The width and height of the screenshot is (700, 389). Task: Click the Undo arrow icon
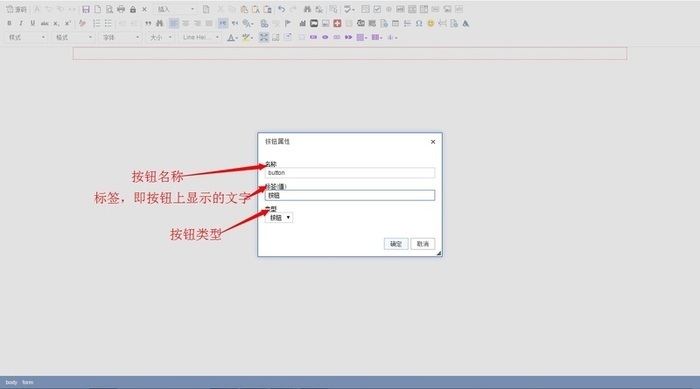point(281,9)
